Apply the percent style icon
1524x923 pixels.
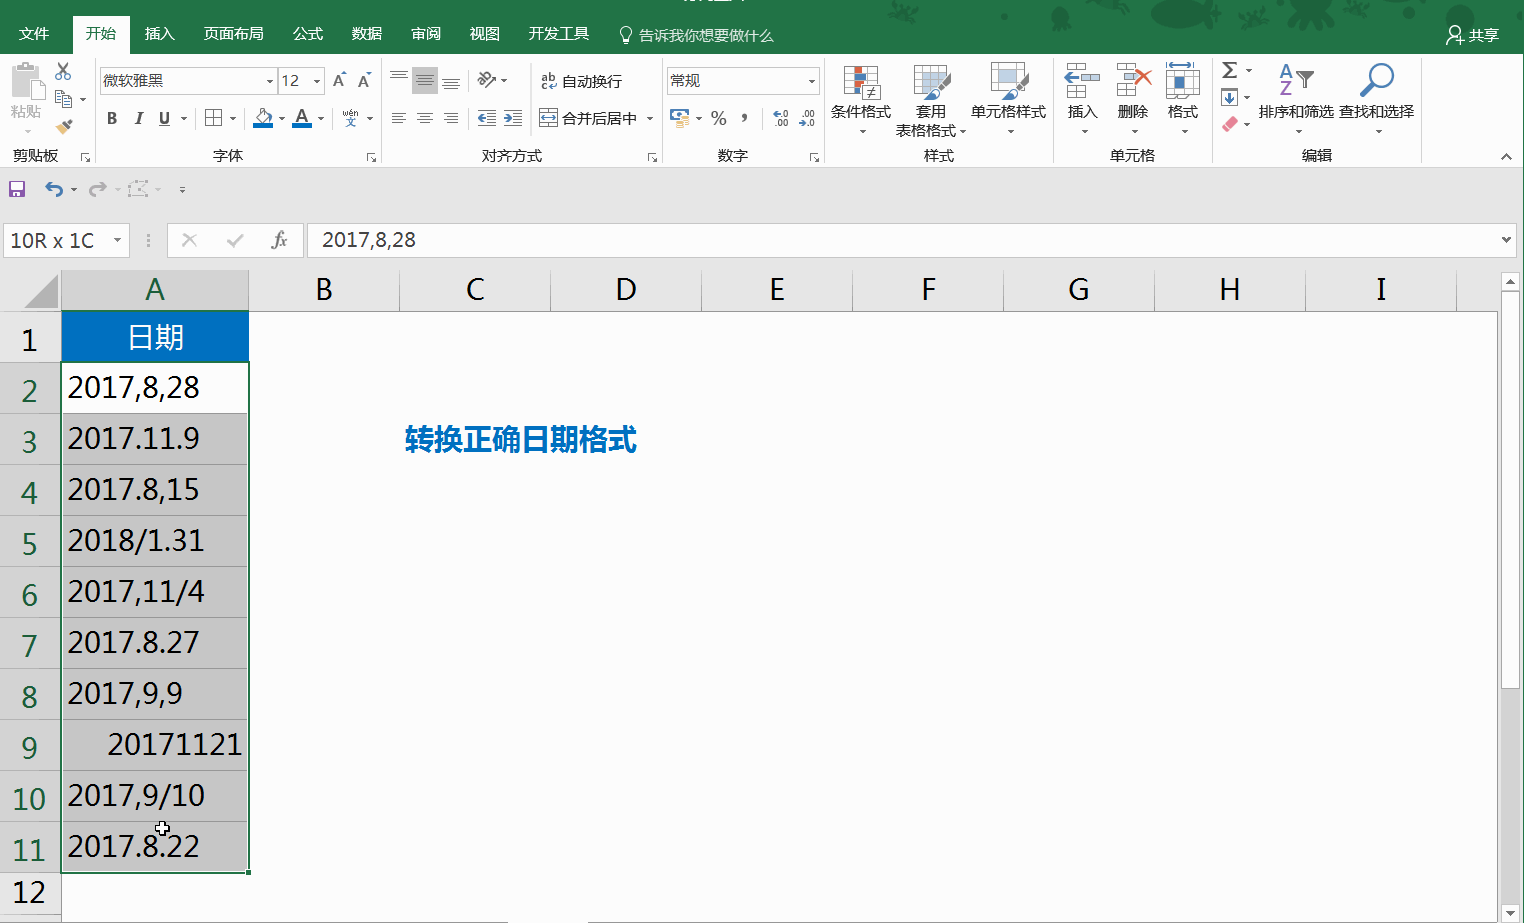pyautogui.click(x=718, y=118)
